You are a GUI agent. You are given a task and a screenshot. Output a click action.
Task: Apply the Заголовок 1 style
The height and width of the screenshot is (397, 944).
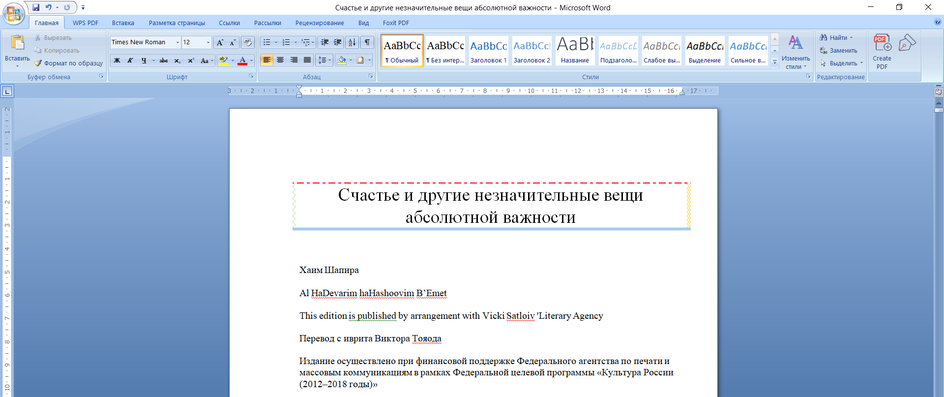click(x=488, y=51)
